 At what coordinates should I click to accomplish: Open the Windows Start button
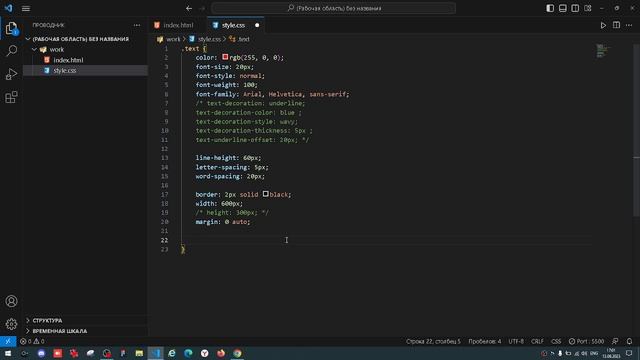(8, 353)
